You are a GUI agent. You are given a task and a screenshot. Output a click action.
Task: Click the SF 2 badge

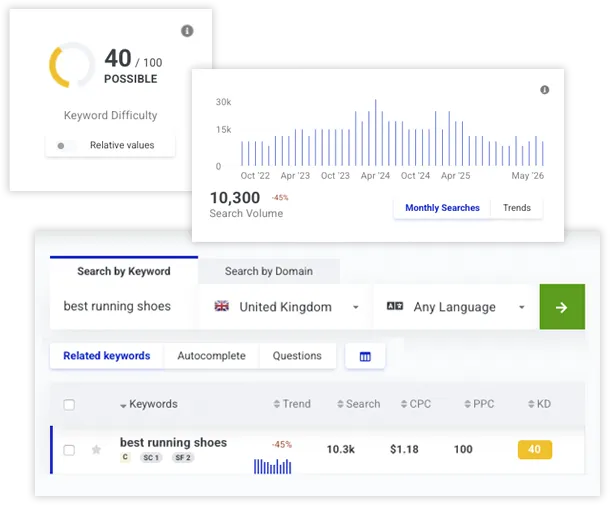click(183, 458)
